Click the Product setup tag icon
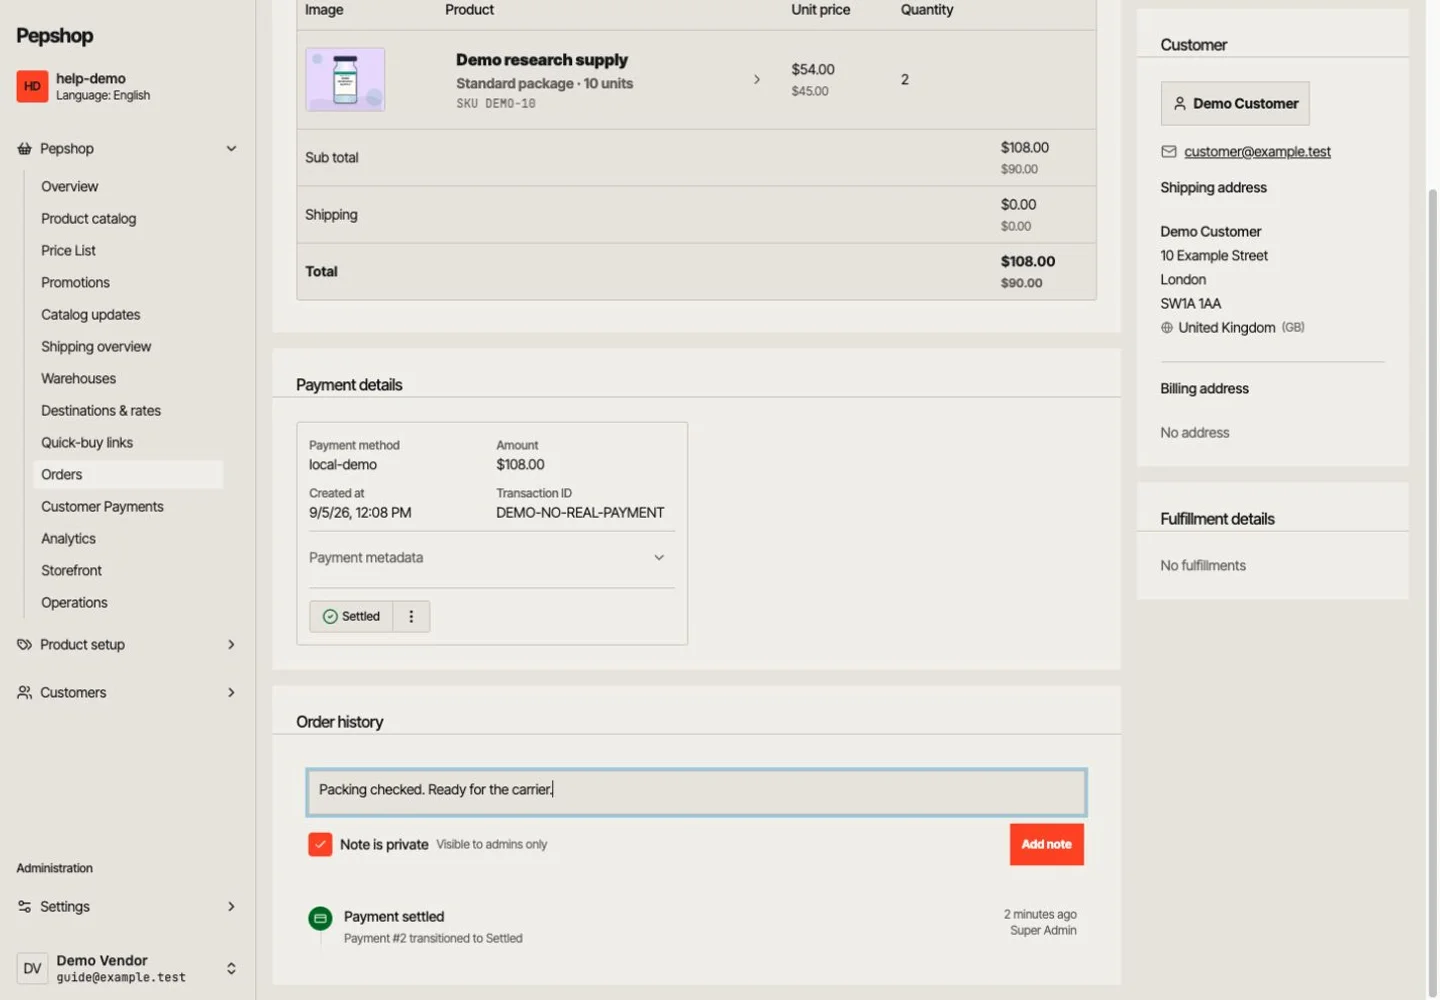1440x1000 pixels. coord(24,645)
